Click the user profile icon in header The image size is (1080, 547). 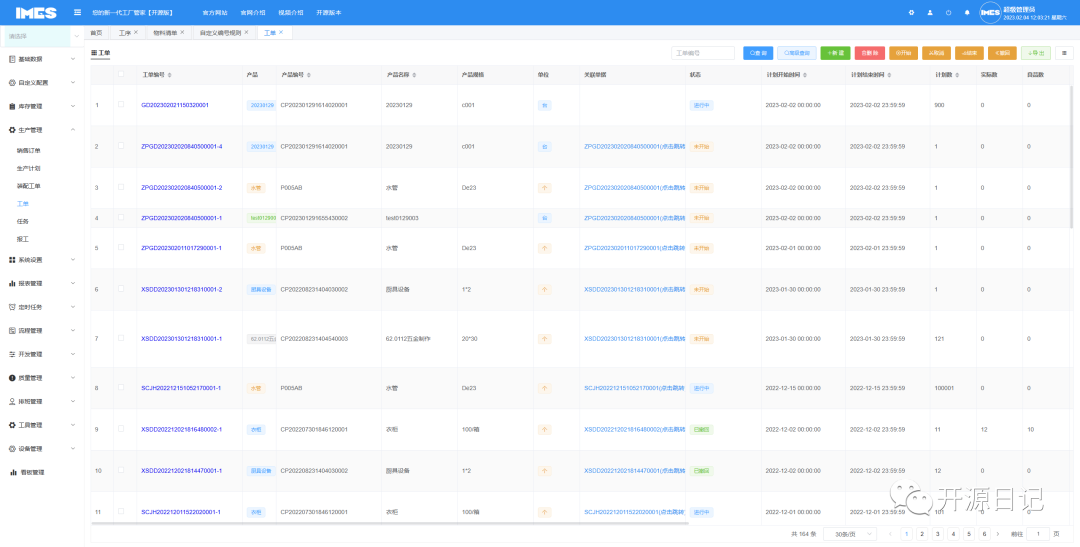point(930,12)
